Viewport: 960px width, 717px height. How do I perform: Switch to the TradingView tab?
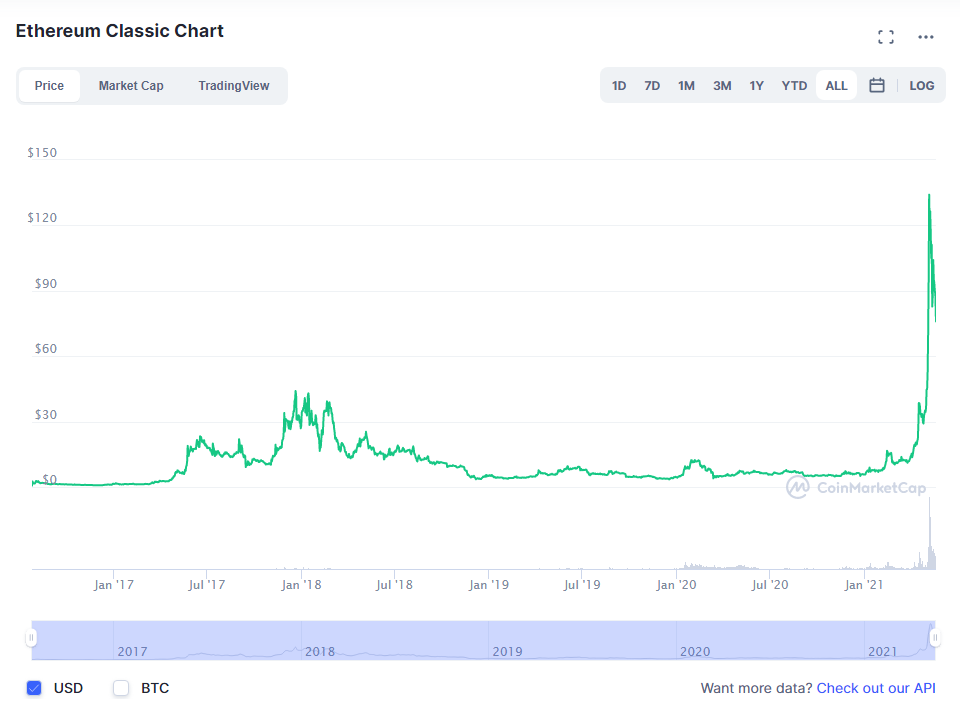pyautogui.click(x=234, y=86)
